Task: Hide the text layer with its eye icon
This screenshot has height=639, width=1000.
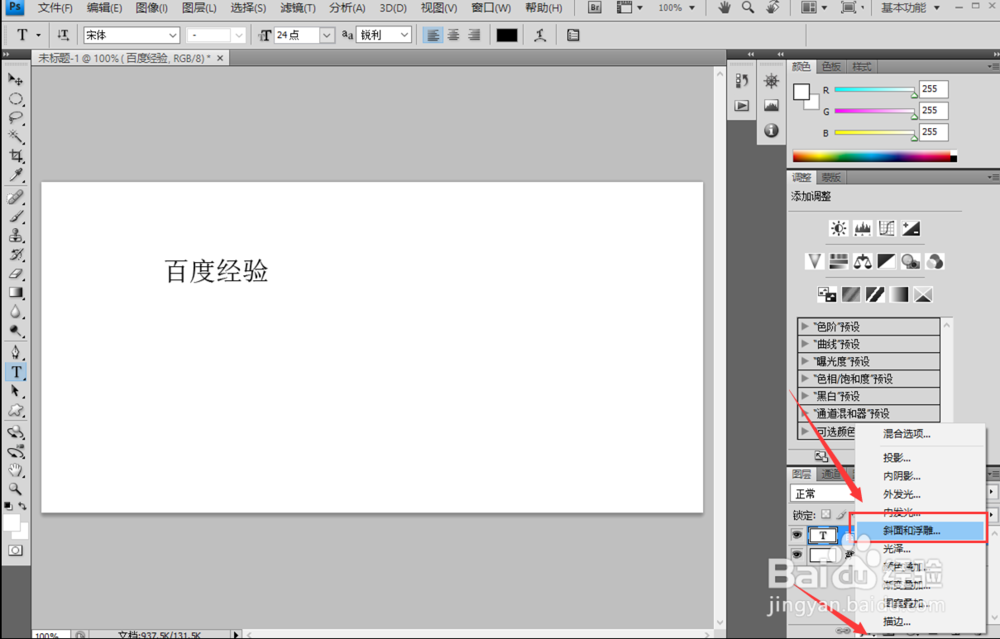Action: [796, 534]
